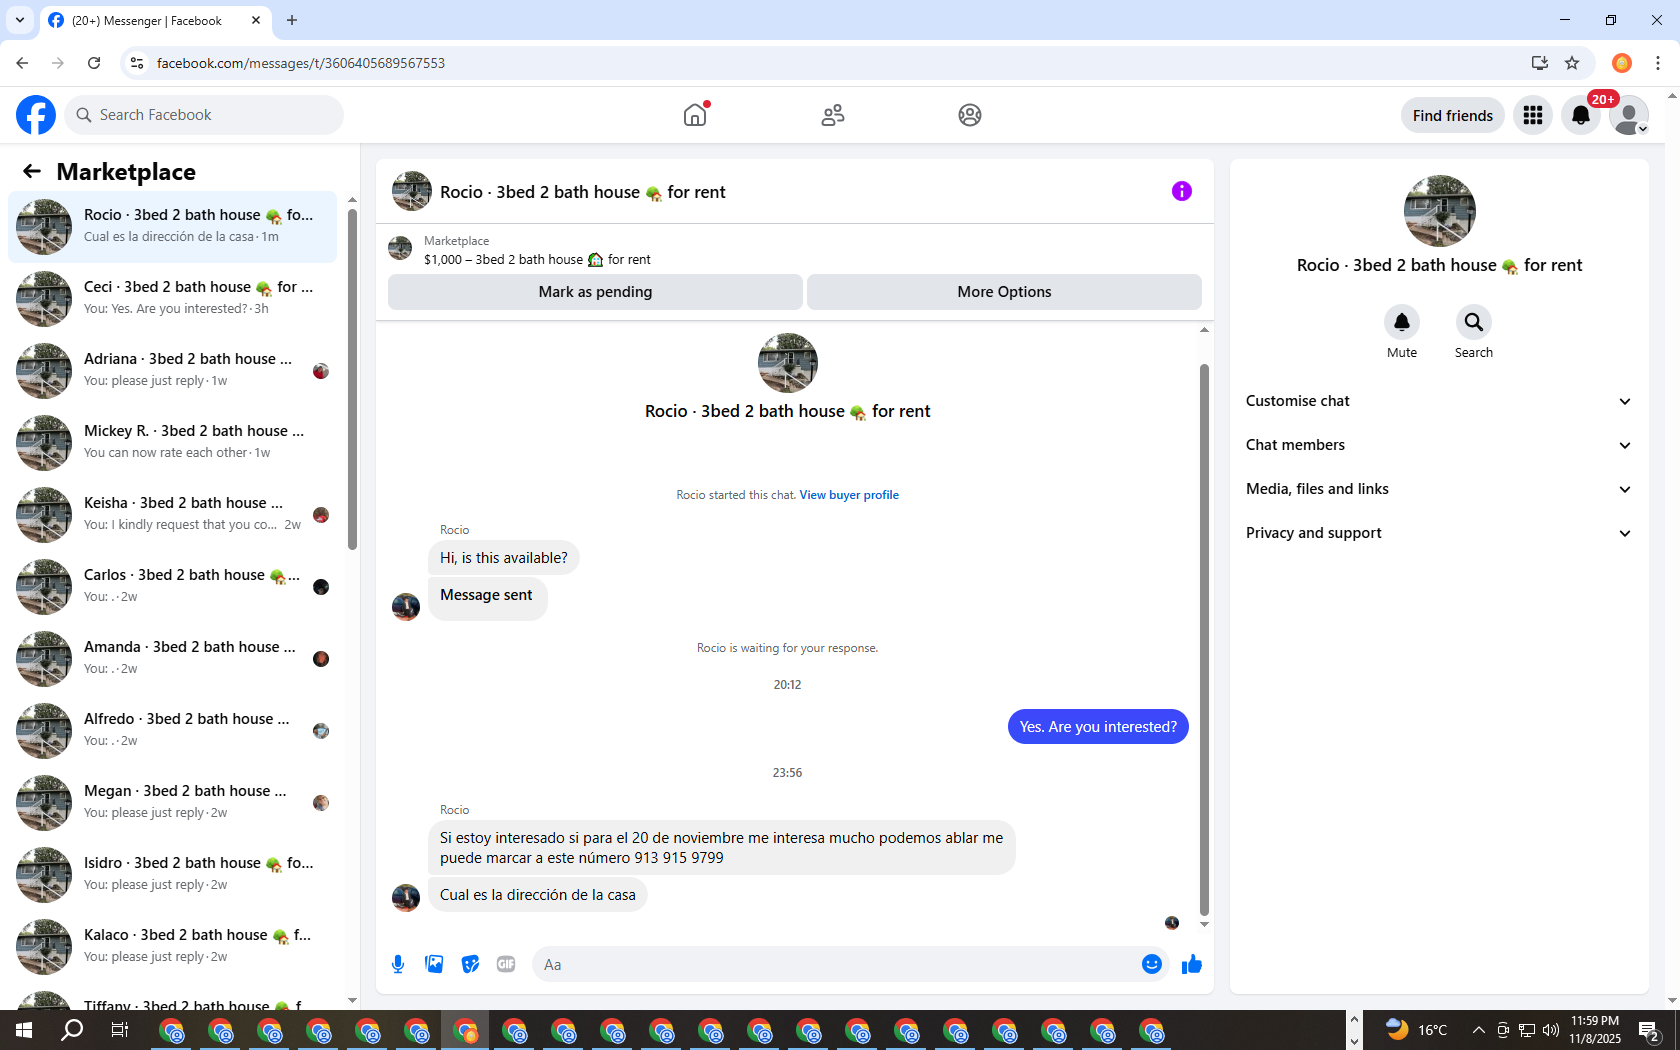Open View buyer profile link

(849, 495)
